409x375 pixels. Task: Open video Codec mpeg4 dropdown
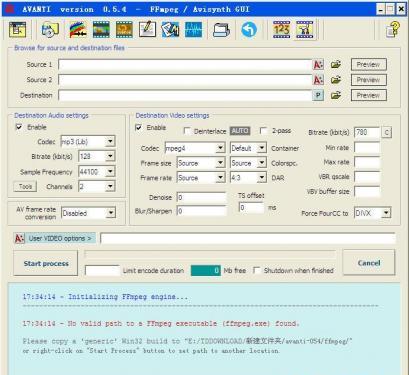click(220, 148)
